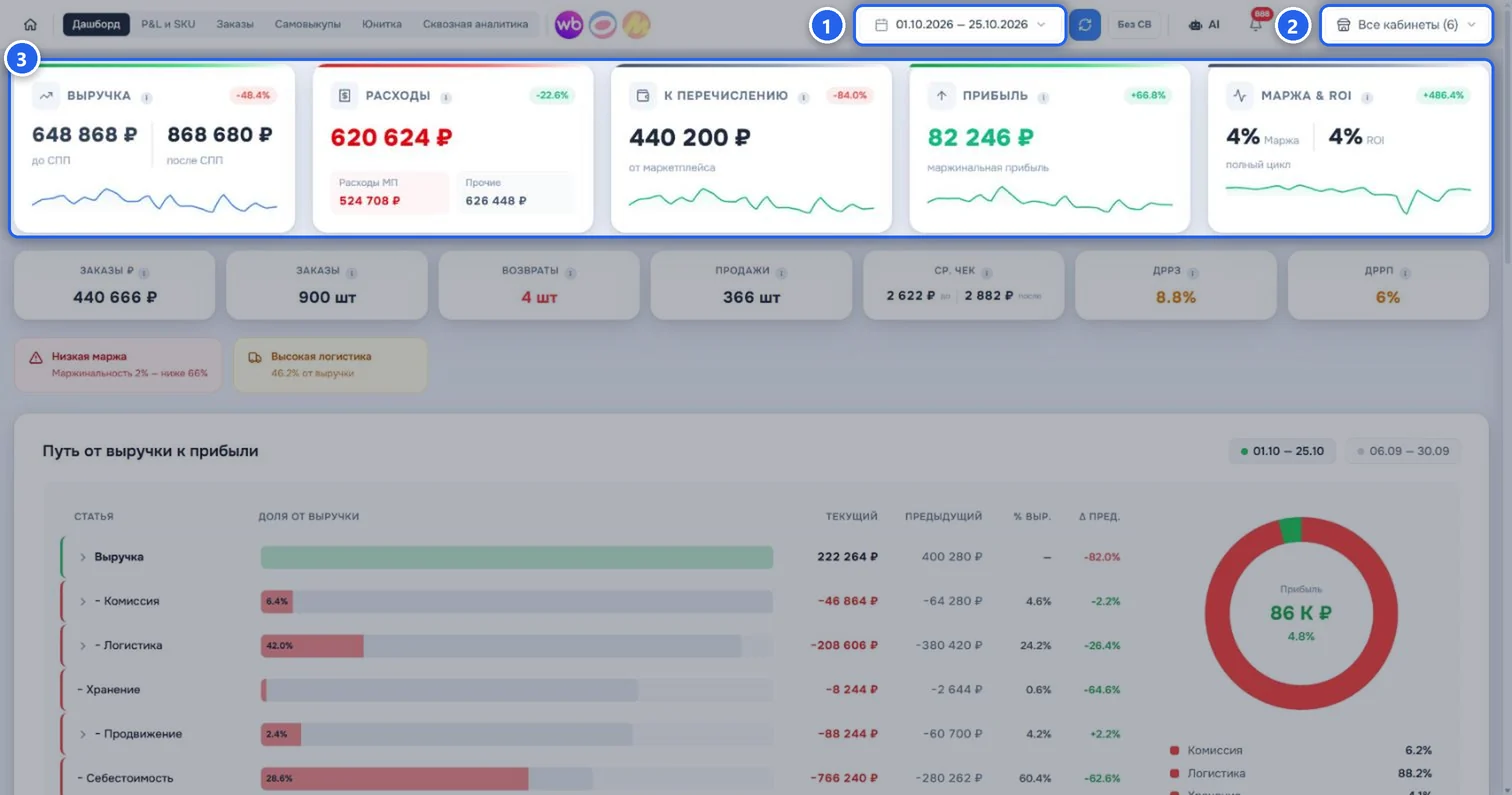The width and height of the screenshot is (1512, 795).
Task: Select the Ozon marketplace icon
Action: [602, 24]
